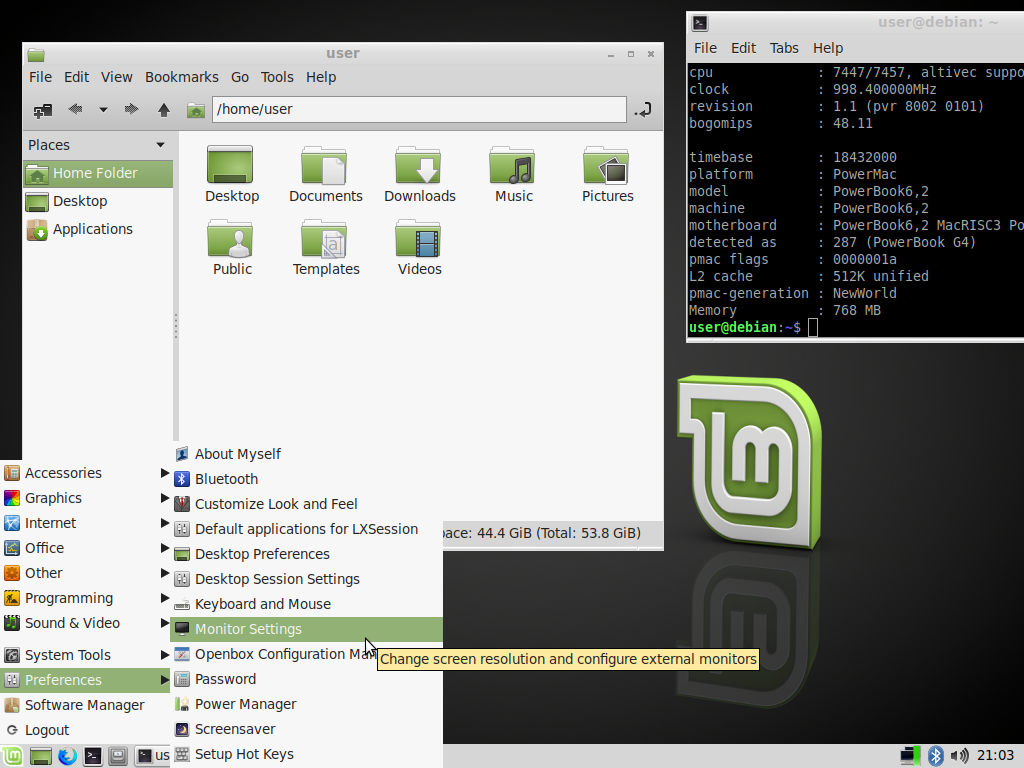The width and height of the screenshot is (1024, 768).
Task: Go to the parent folder with up arrow
Action: coord(163,110)
